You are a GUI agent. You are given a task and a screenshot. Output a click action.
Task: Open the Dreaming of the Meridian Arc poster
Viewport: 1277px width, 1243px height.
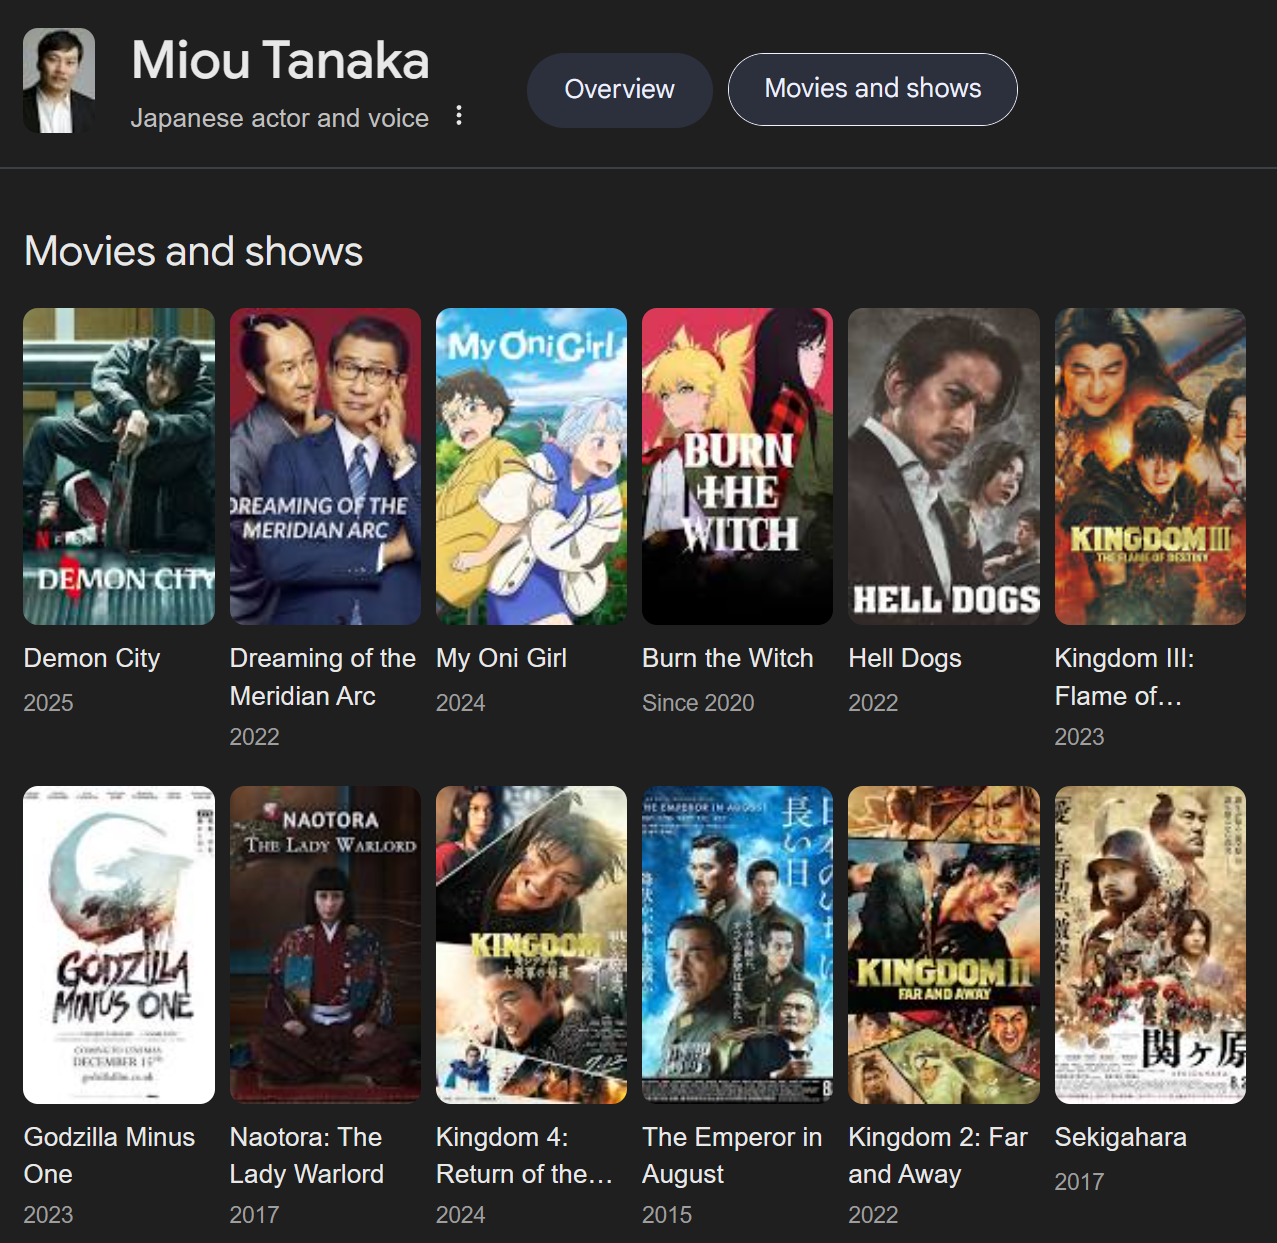325,466
